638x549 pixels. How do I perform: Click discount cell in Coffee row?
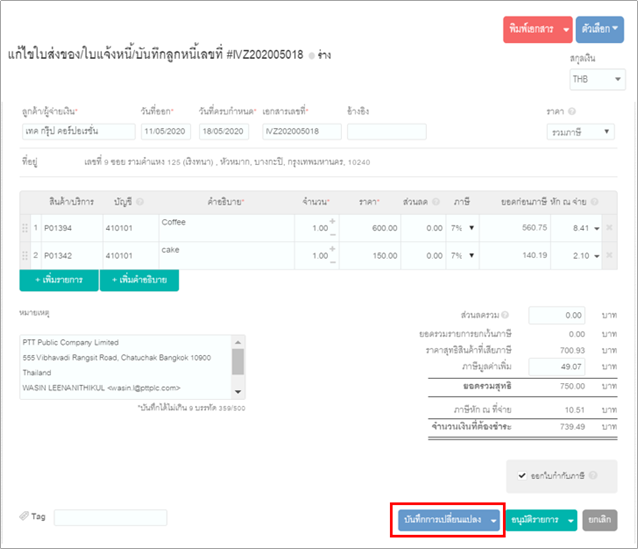click(423, 228)
